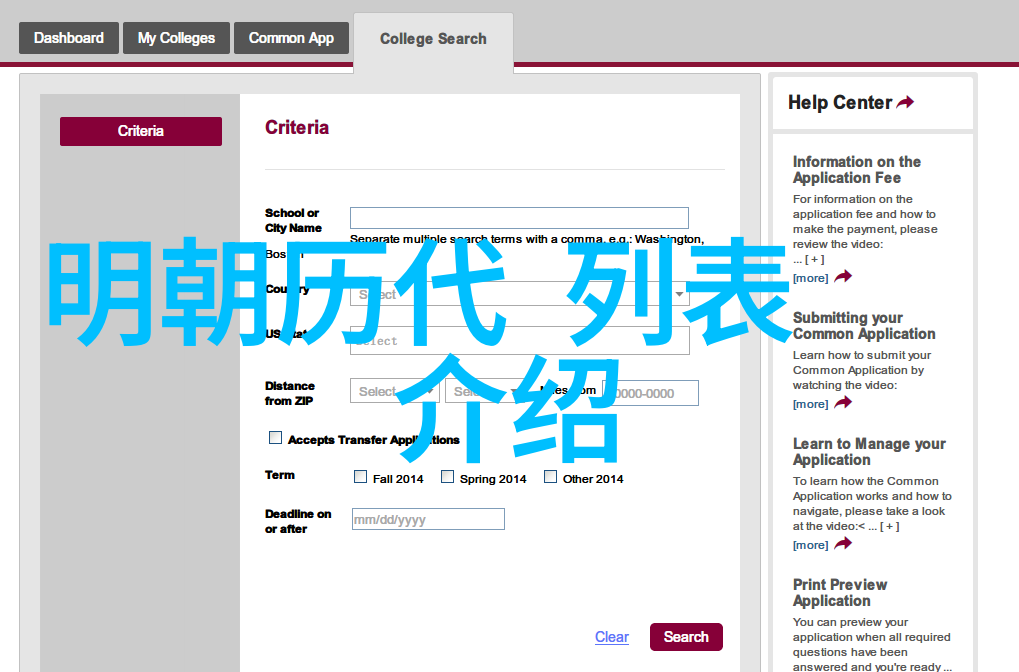The height and width of the screenshot is (672, 1019).
Task: Click [more] under Learn to Manage your Application
Action: click(810, 545)
